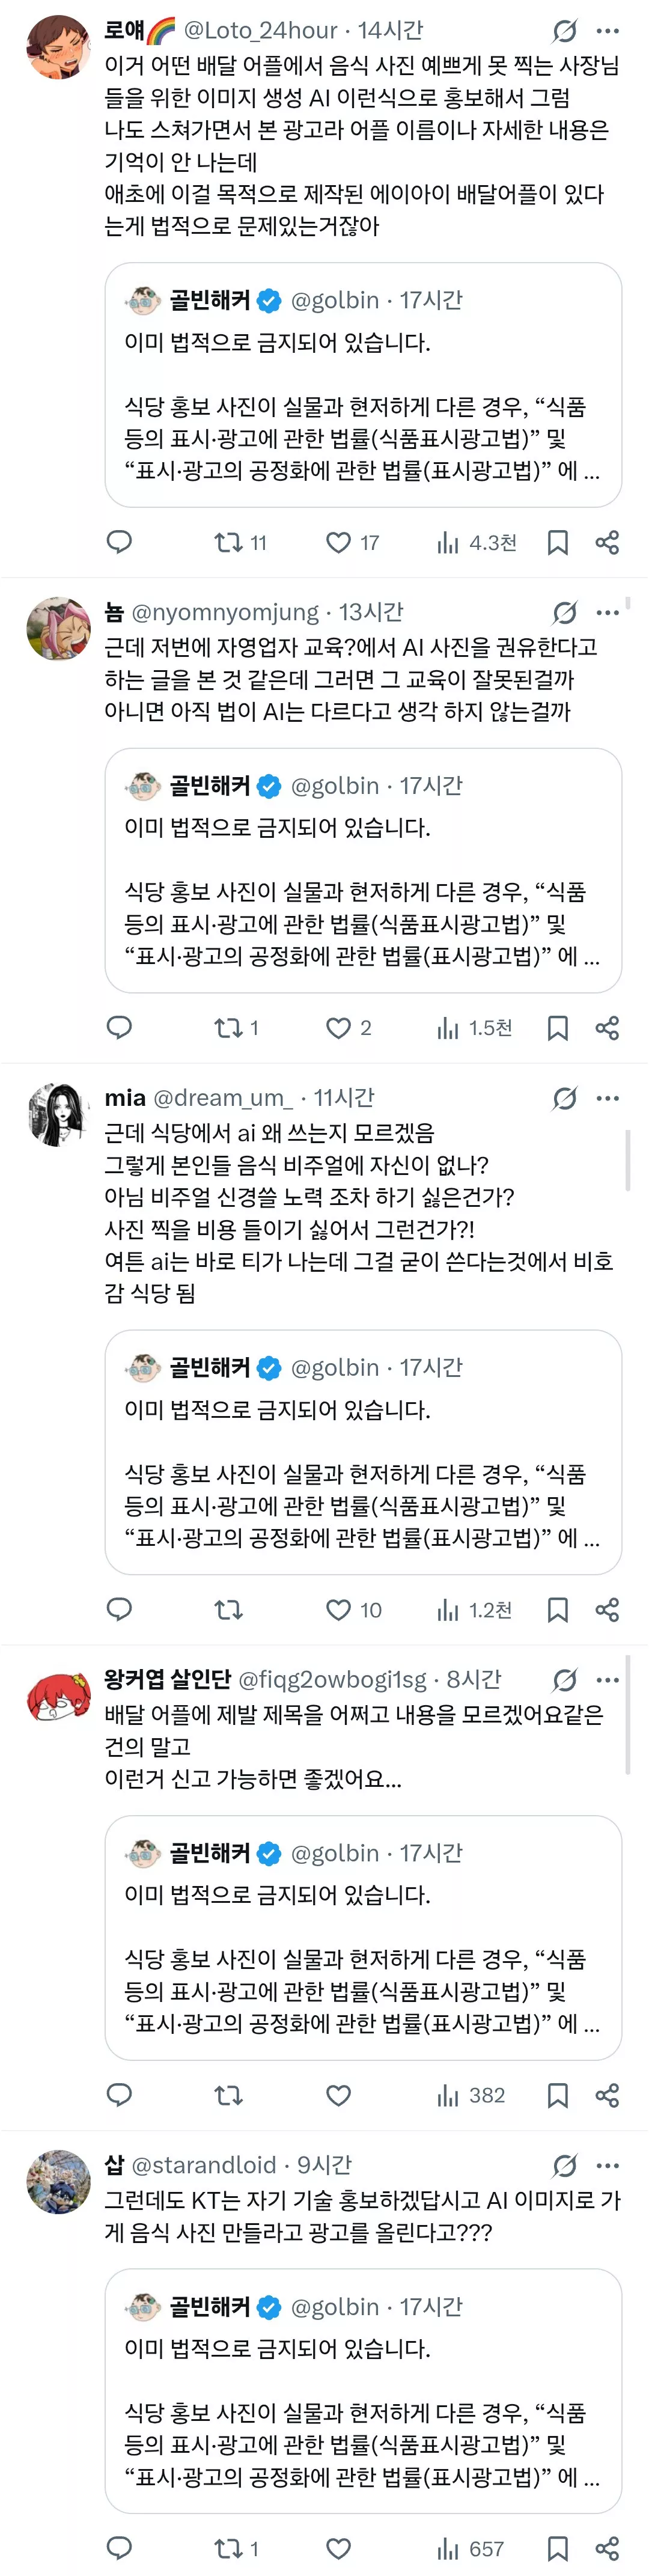Open more options for Loto_24hour's tweet
This screenshot has height=2576, width=649.
[x=607, y=31]
